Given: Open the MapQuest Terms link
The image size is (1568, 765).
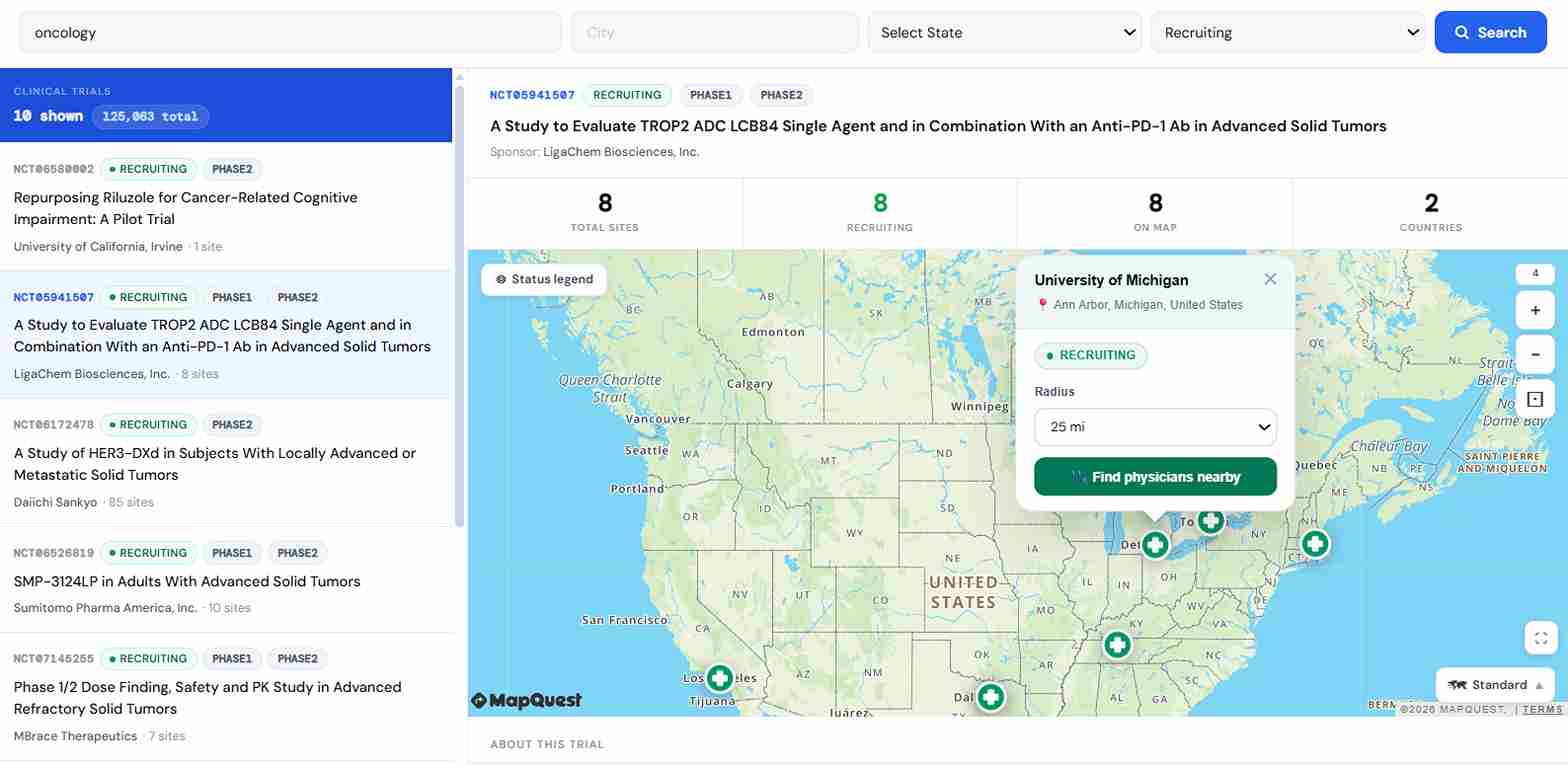Looking at the screenshot, I should 1542,709.
